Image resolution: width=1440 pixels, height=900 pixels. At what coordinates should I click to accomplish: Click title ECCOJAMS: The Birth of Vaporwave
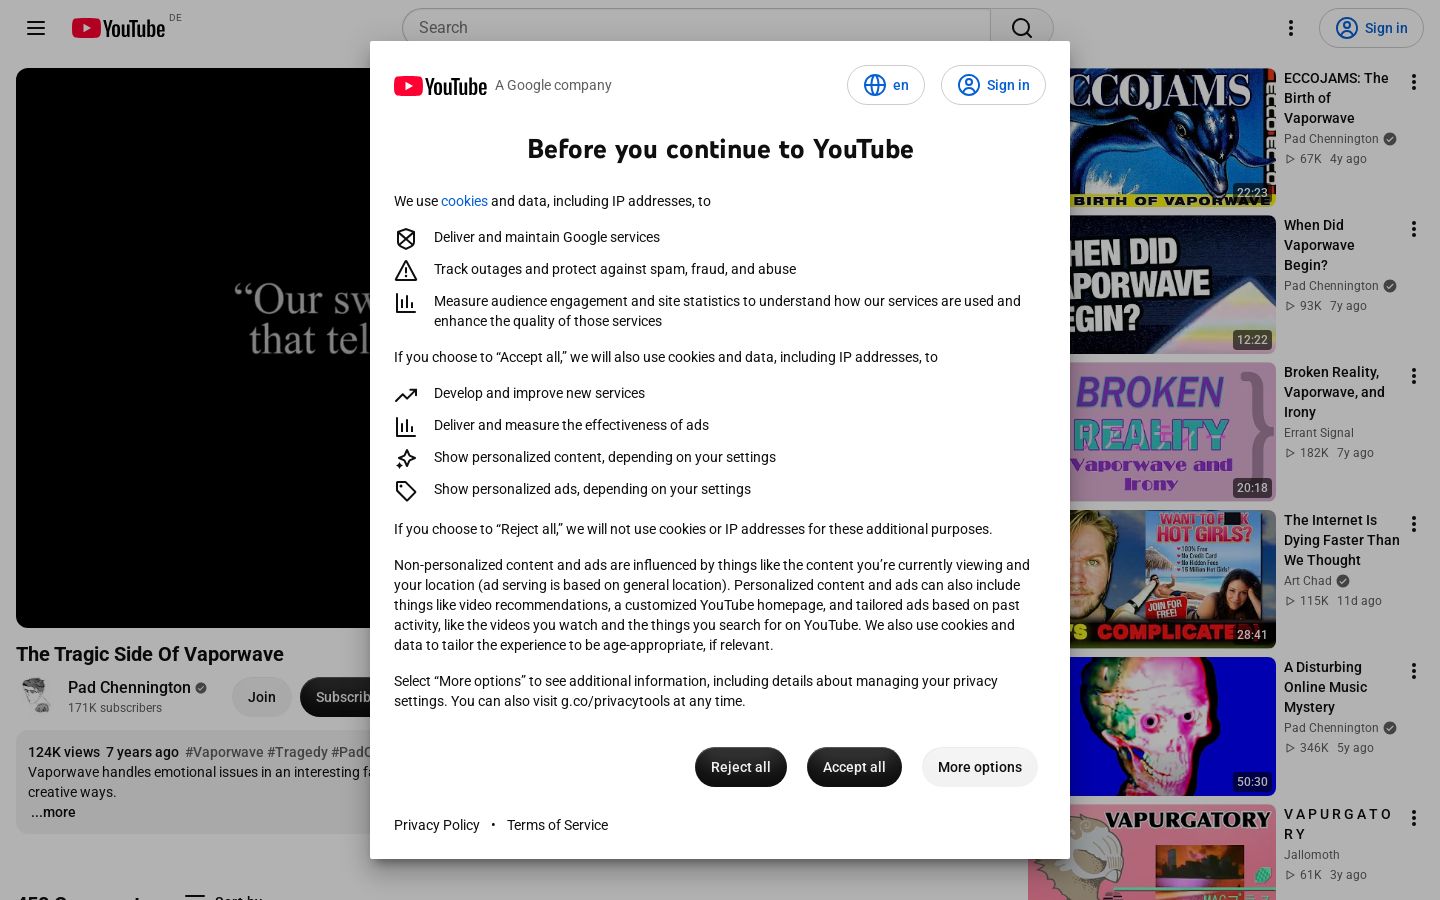(x=1336, y=98)
